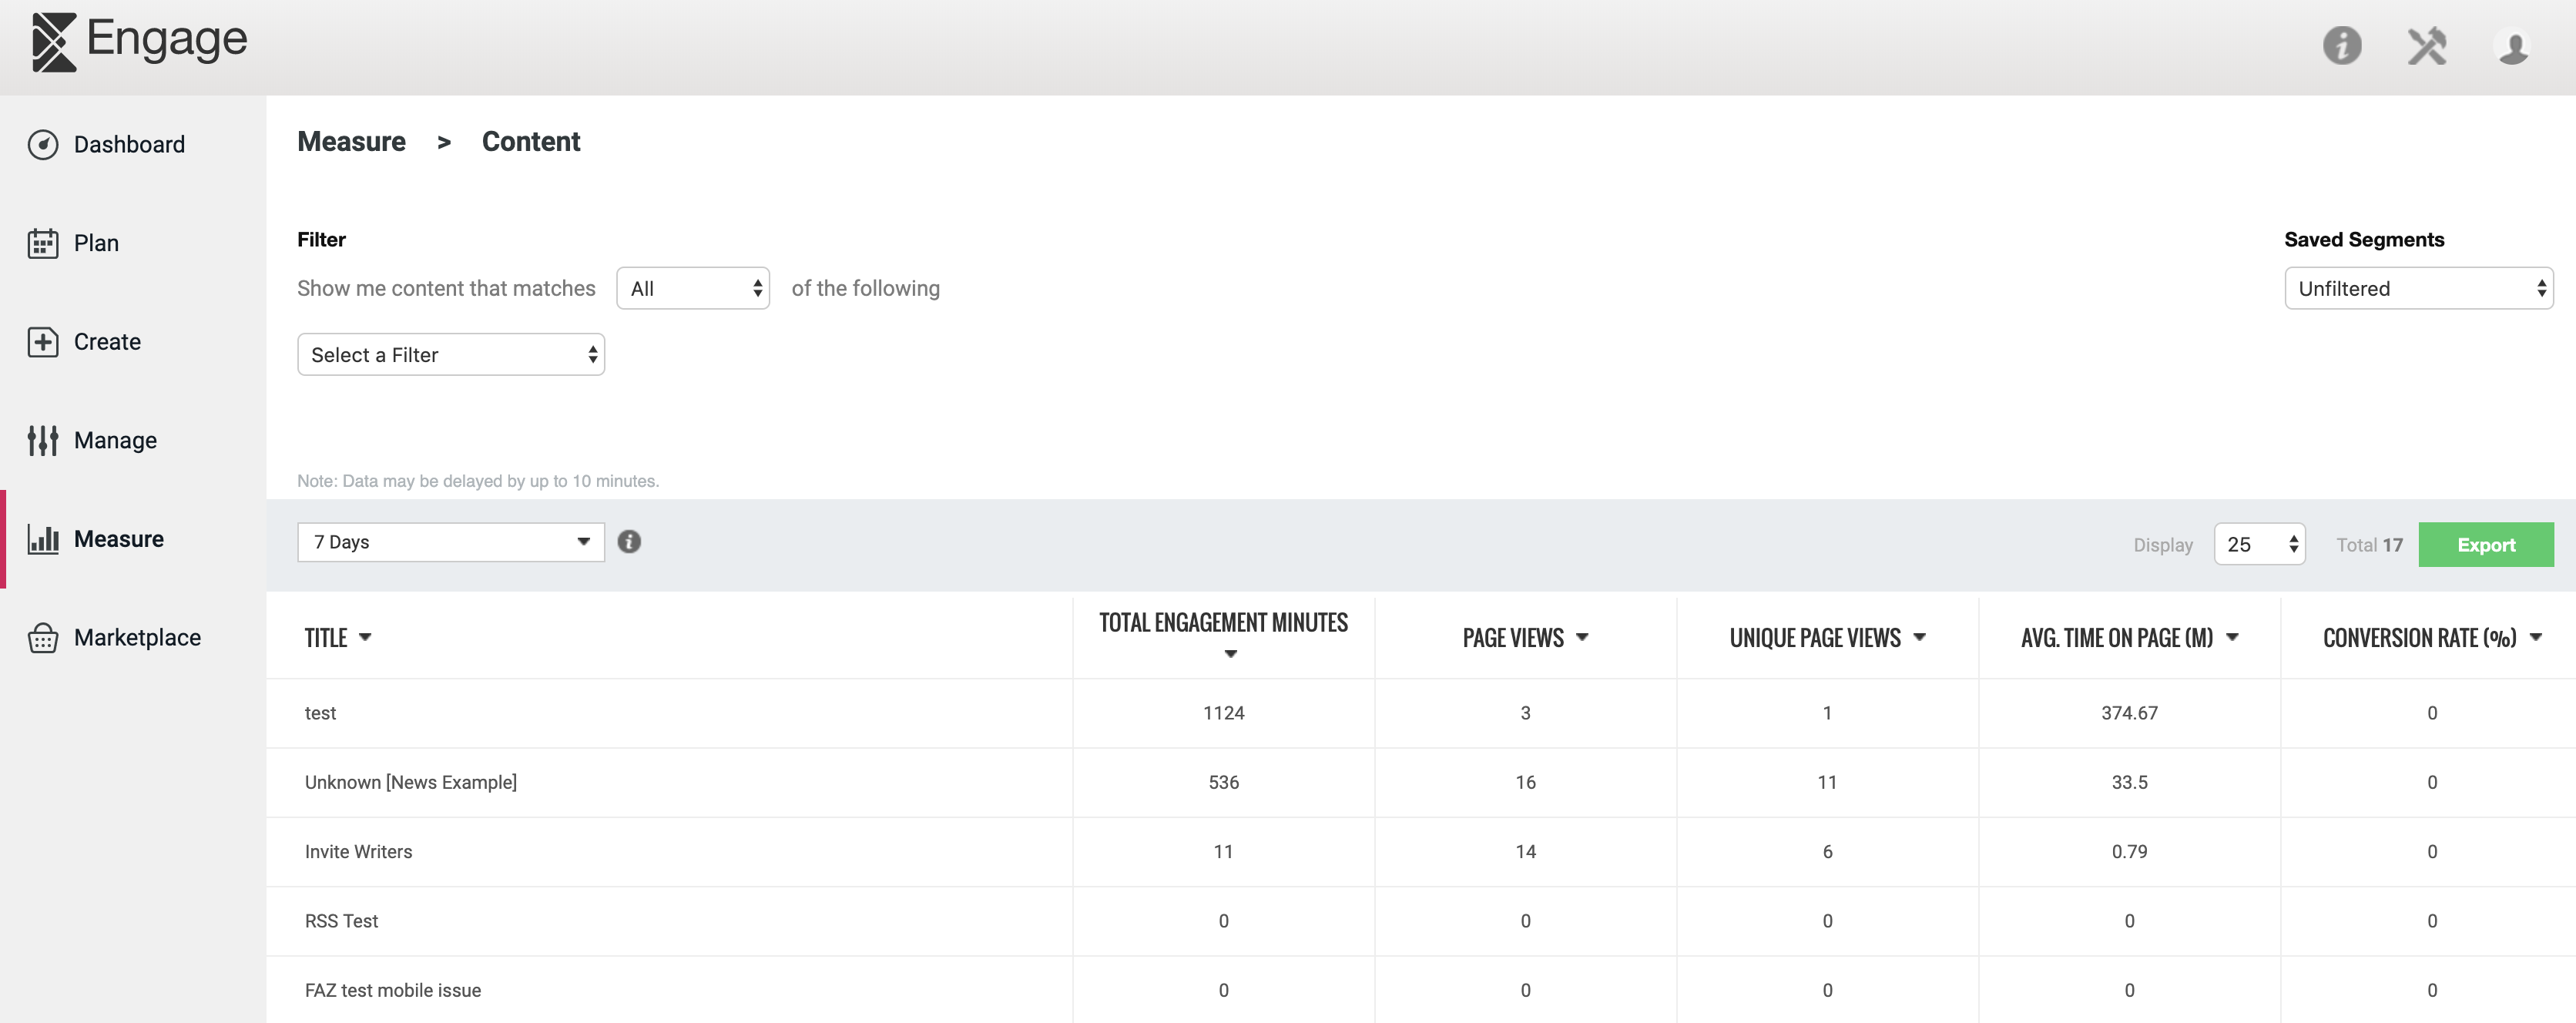Click the green Export button

click(x=2486, y=545)
